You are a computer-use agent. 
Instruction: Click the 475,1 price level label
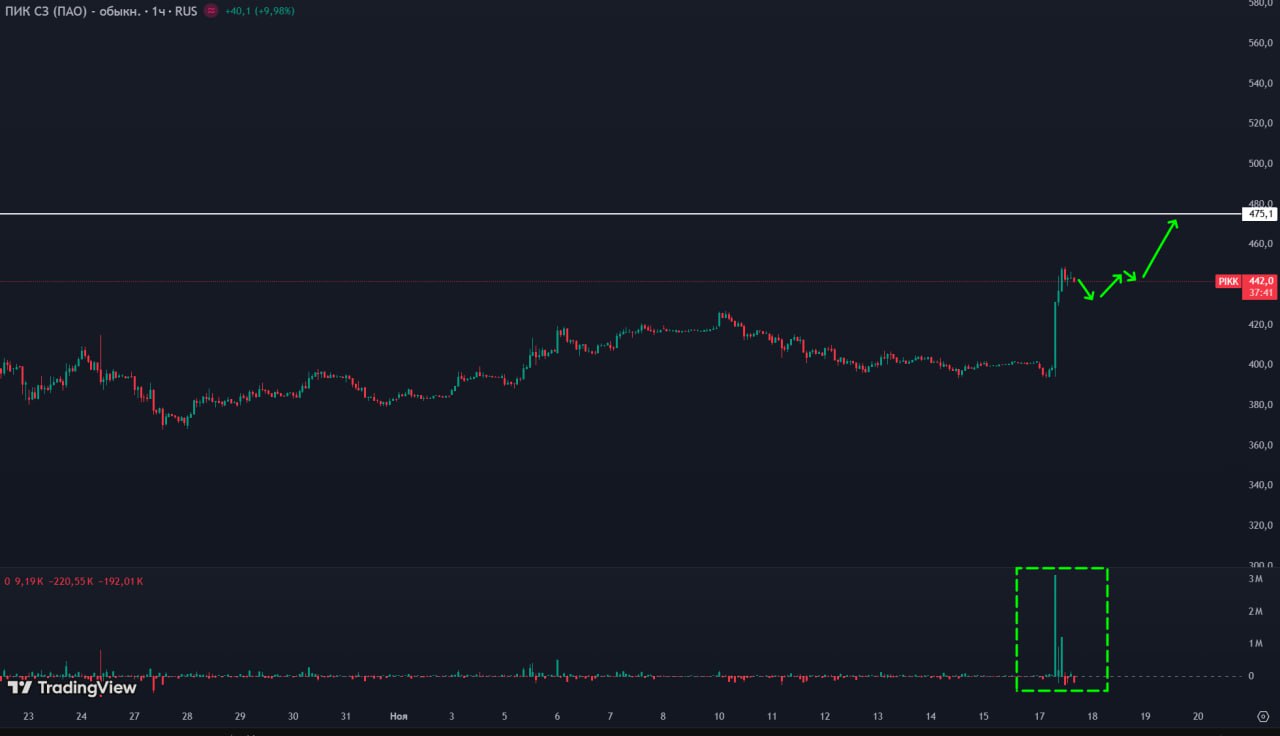pyautogui.click(x=1259, y=214)
